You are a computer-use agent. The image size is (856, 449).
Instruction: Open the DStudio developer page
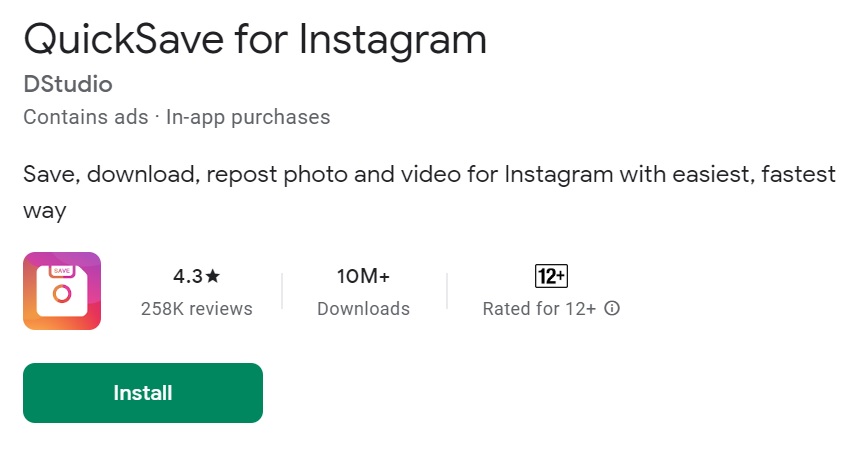point(68,84)
